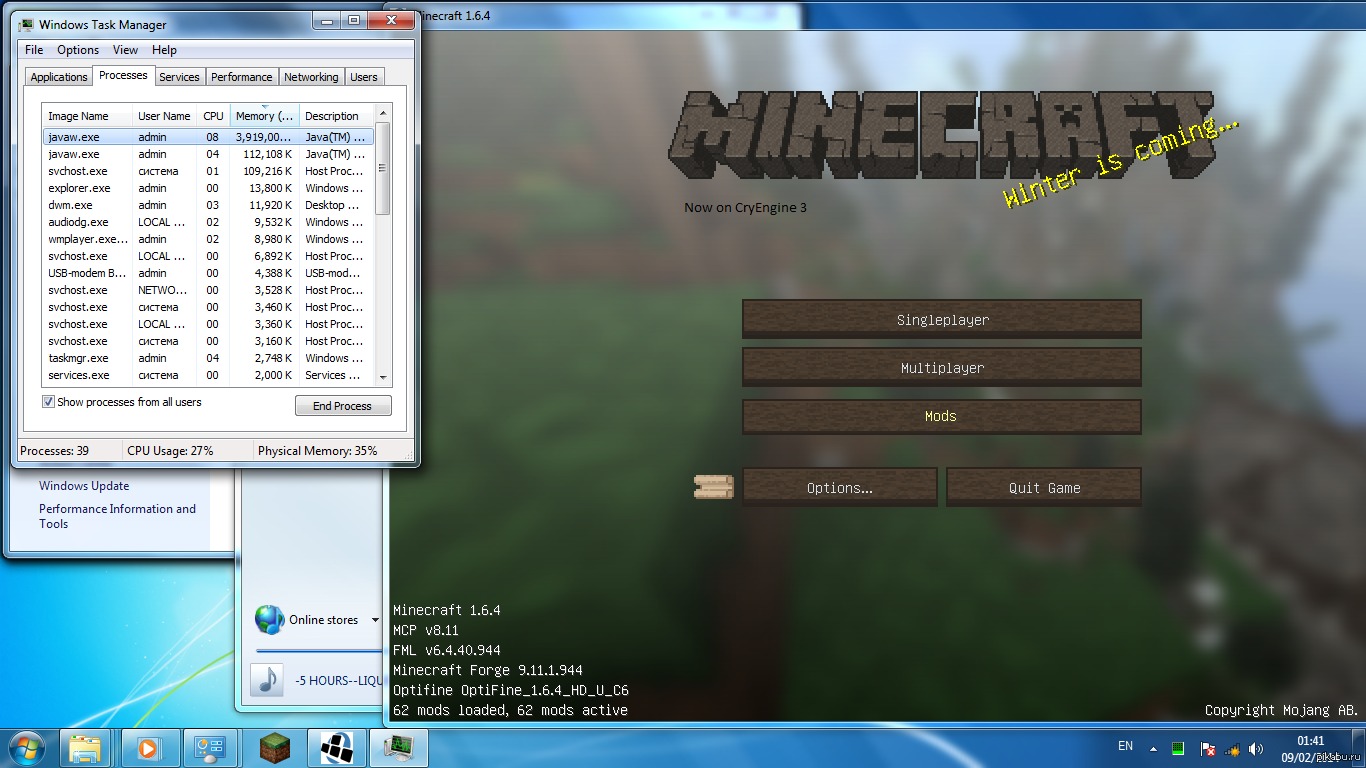Sort processes by CPU column
Viewport: 1366px width, 768px height.
pyautogui.click(x=214, y=116)
